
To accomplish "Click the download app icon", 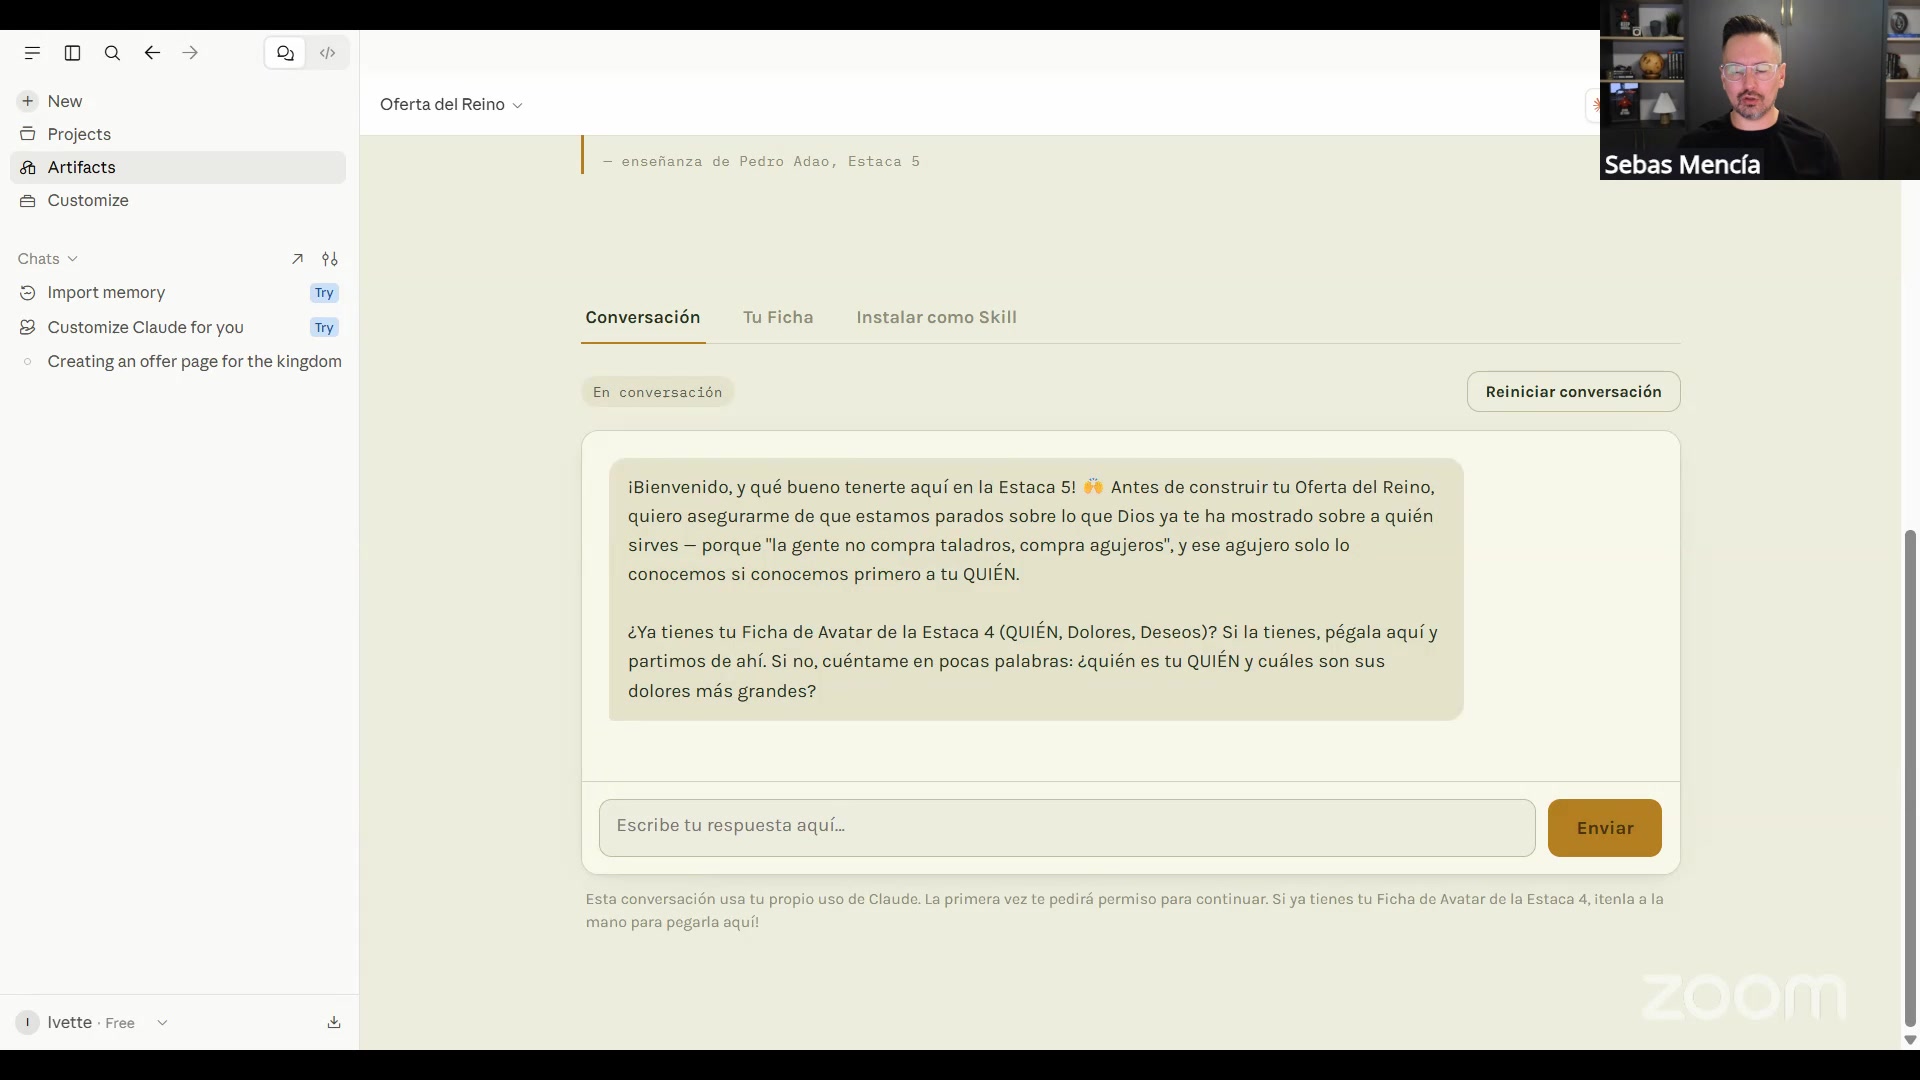I will coord(334,1022).
